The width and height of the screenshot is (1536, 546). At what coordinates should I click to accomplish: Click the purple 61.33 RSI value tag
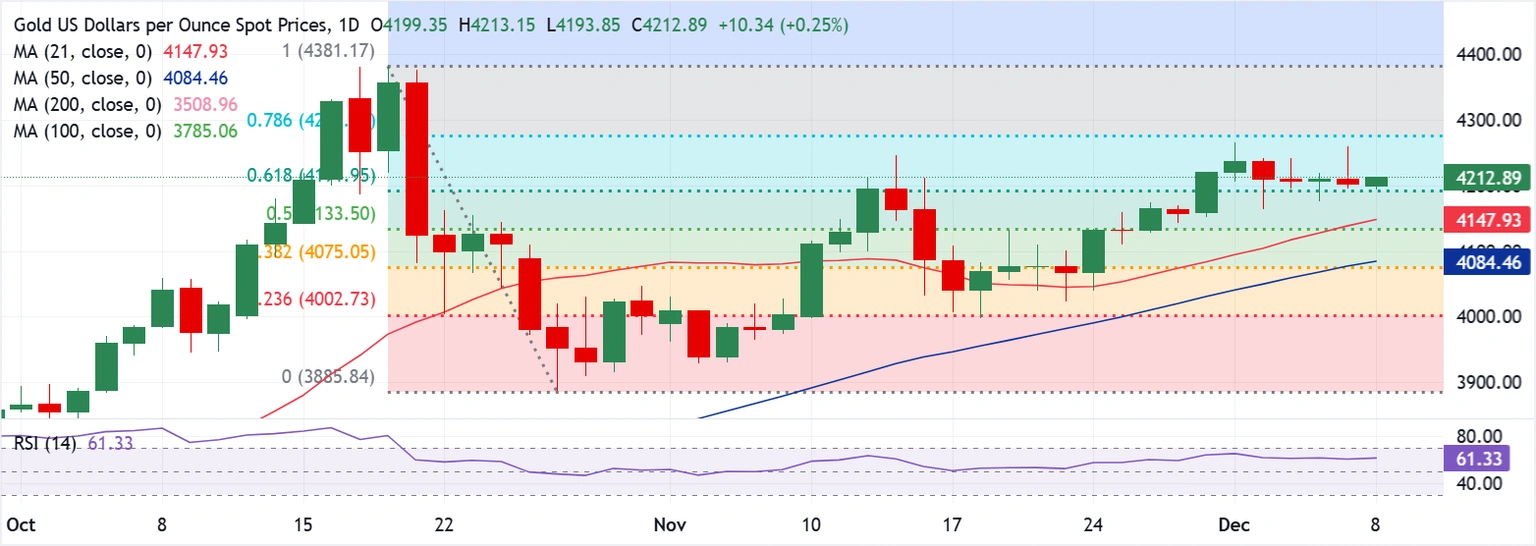[x=1474, y=459]
